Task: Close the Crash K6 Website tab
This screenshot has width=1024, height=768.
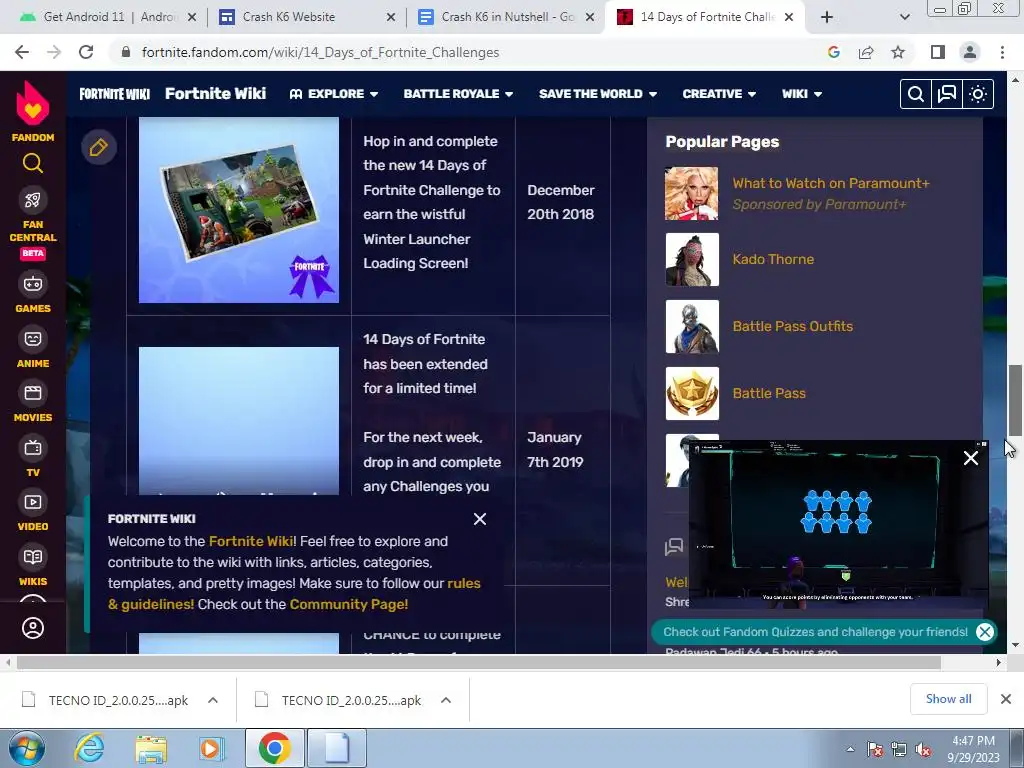Action: tap(391, 17)
